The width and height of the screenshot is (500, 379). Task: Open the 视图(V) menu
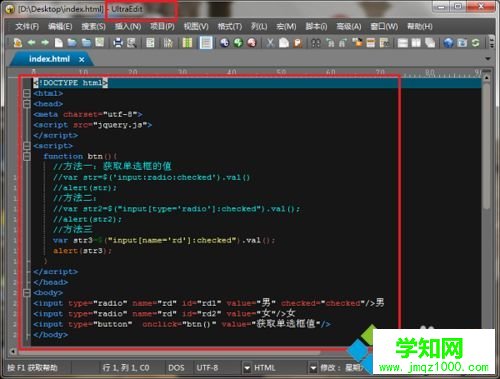tap(196, 26)
